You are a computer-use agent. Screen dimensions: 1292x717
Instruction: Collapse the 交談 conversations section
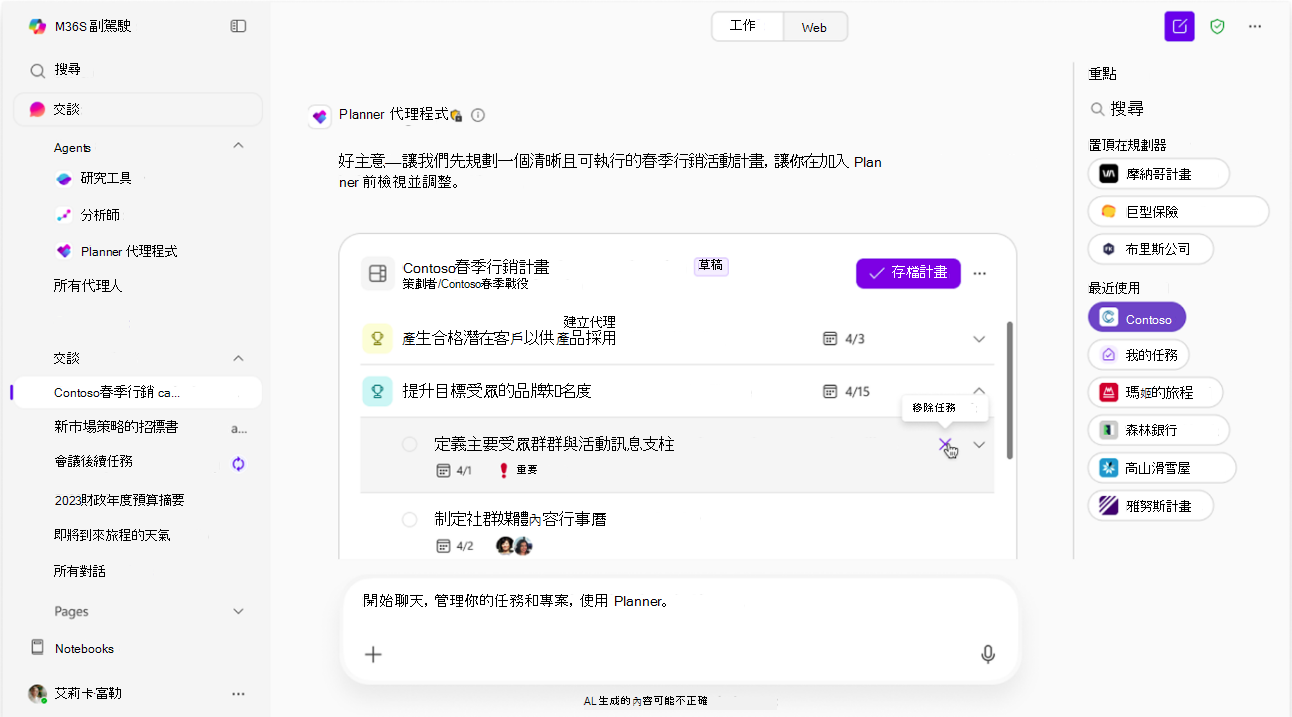point(238,357)
